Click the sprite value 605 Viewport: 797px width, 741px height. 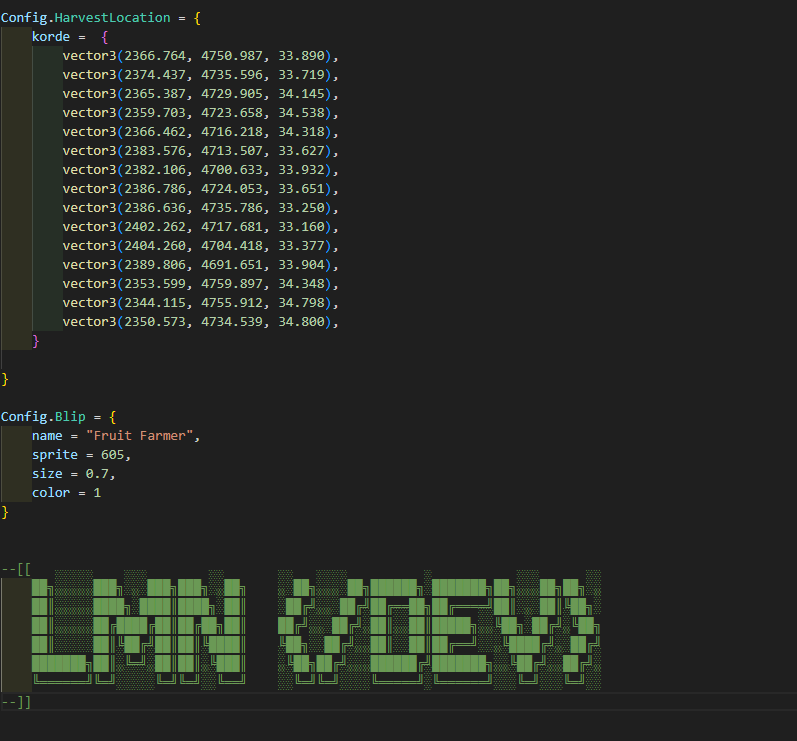coord(112,455)
